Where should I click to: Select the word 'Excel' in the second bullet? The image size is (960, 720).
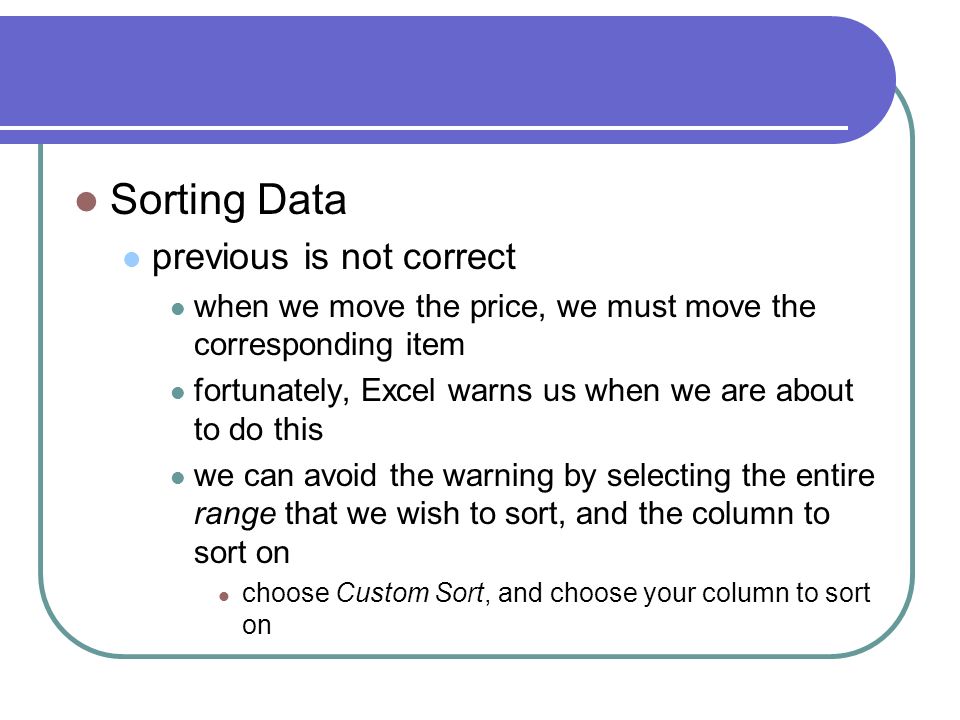397,391
